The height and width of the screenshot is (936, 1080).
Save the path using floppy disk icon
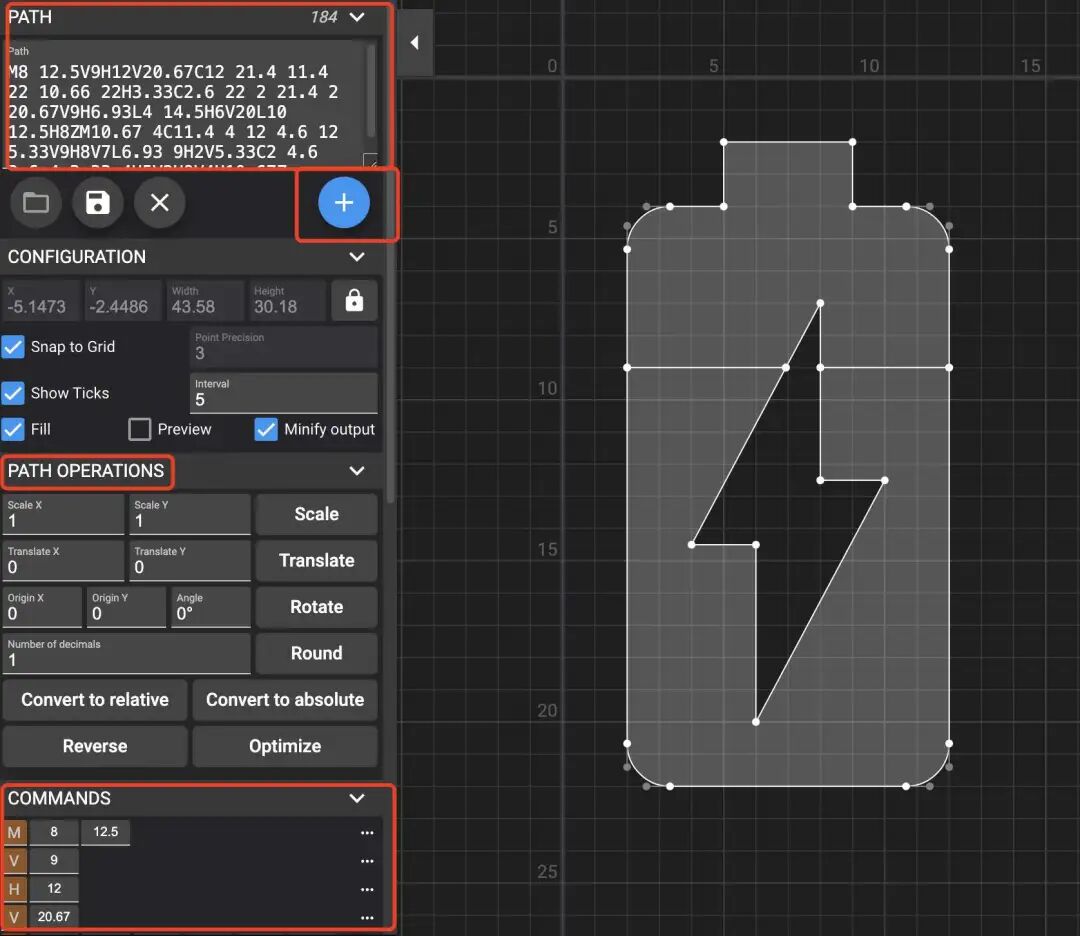98,202
